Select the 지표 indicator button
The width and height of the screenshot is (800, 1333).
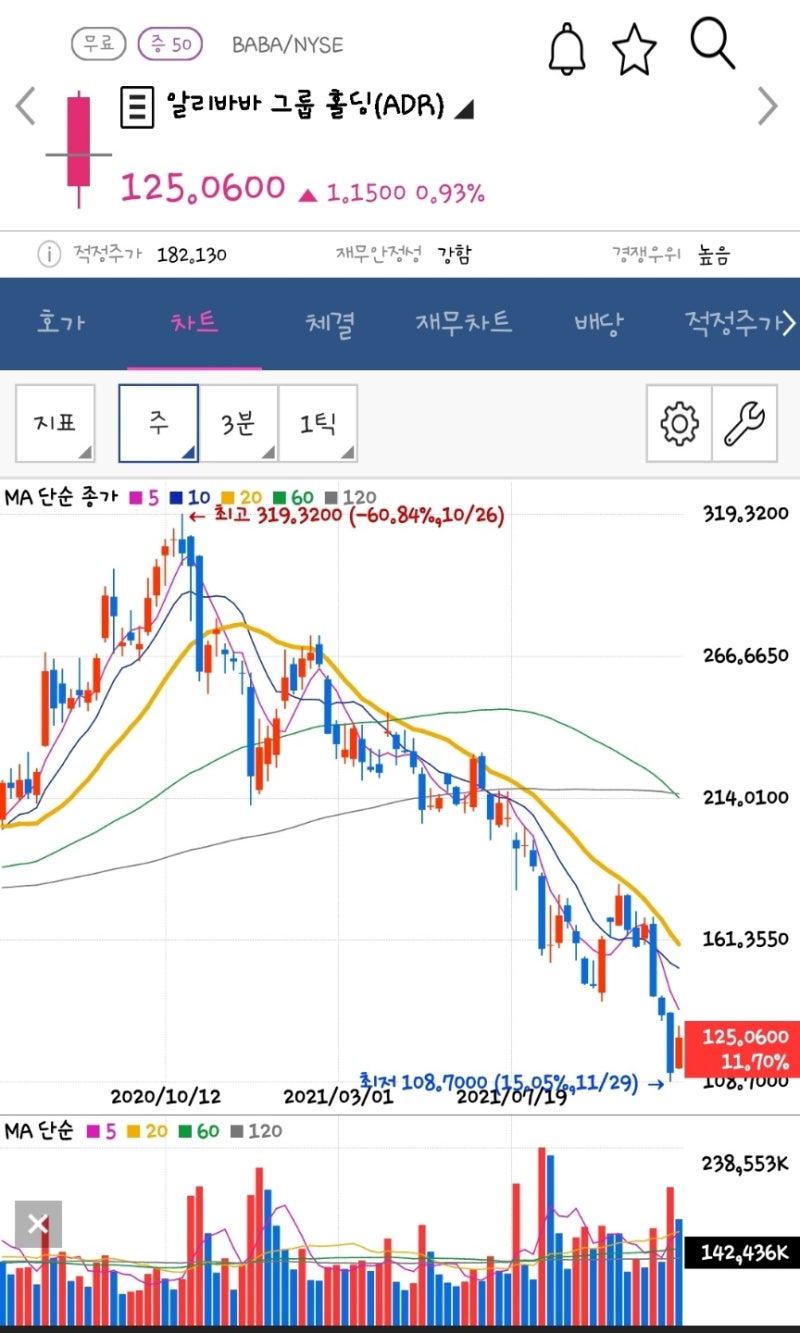tap(54, 424)
